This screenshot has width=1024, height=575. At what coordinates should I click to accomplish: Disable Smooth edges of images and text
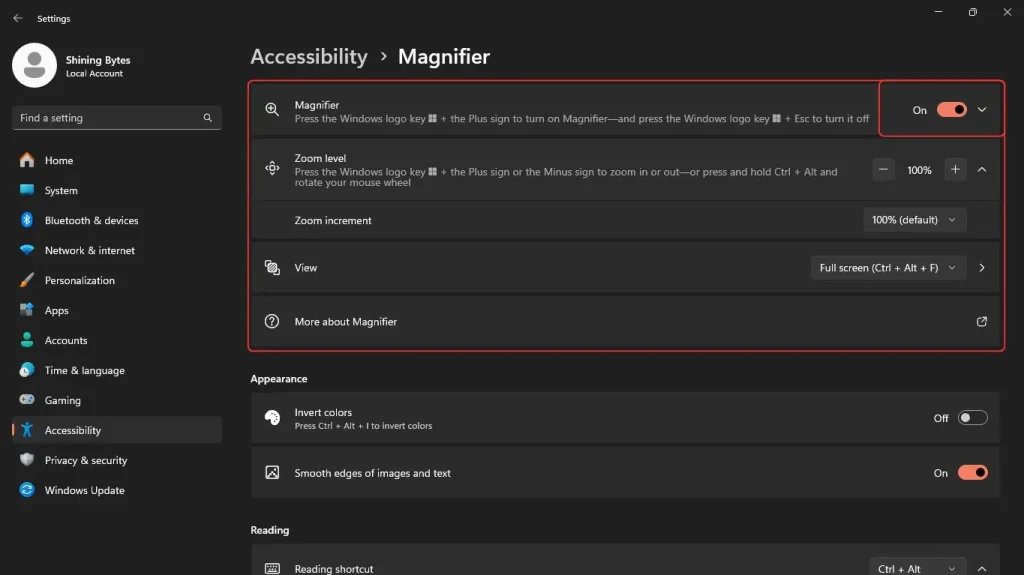[972, 473]
